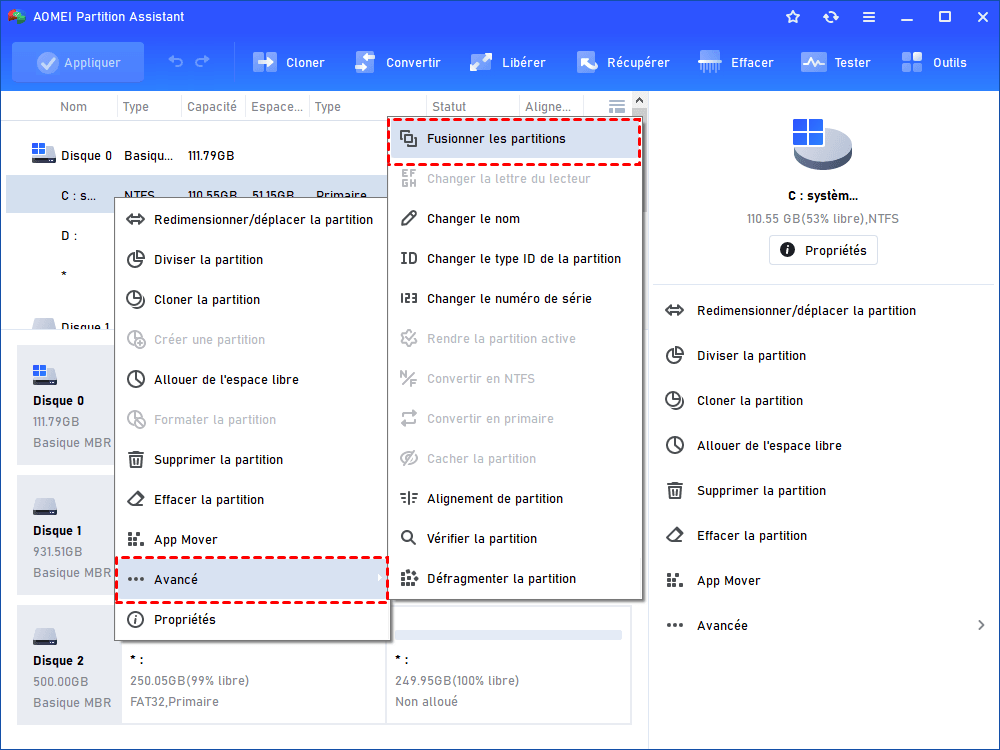This screenshot has height=750, width=1000.
Task: Select Changer le nom in submenu
Action: click(x=514, y=219)
